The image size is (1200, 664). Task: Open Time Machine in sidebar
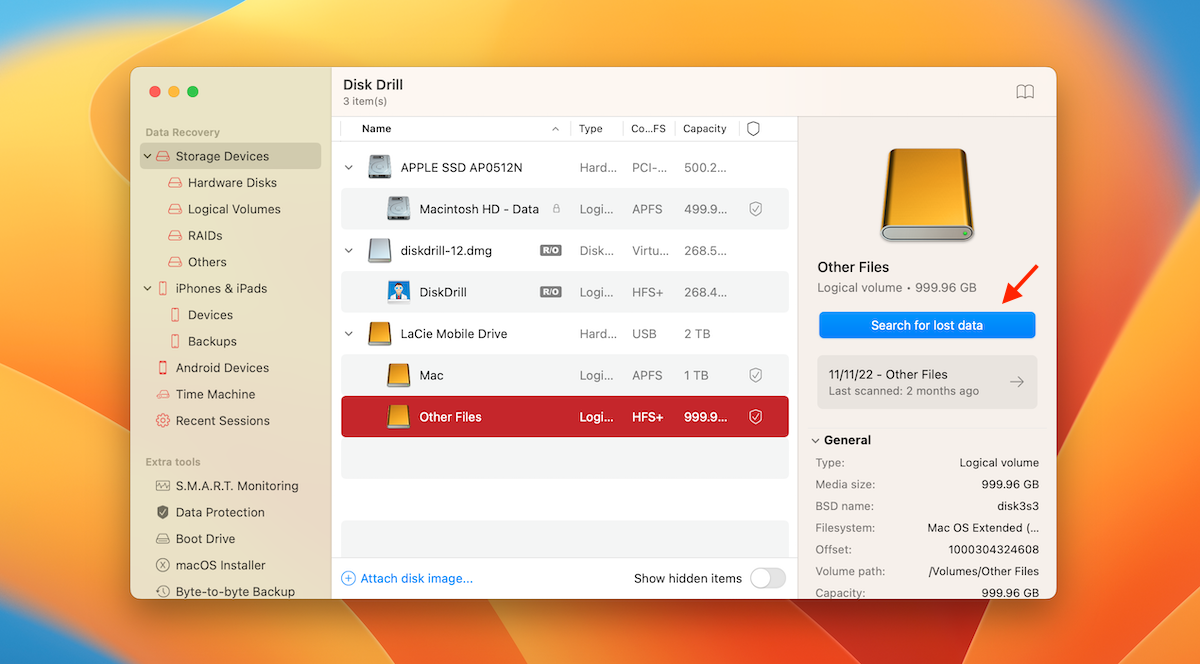(x=215, y=394)
